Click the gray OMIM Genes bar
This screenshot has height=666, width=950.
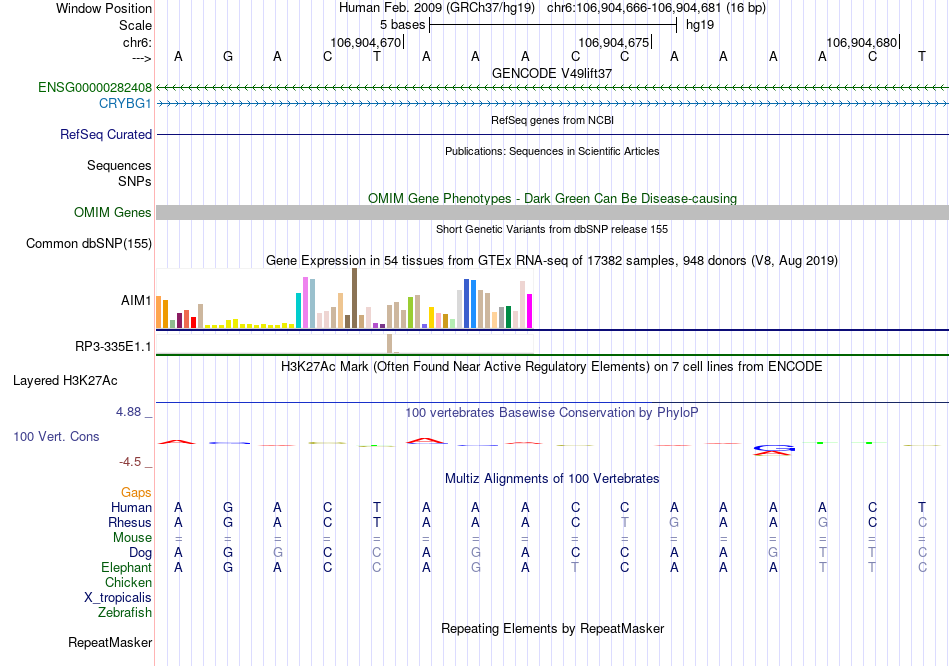553,213
